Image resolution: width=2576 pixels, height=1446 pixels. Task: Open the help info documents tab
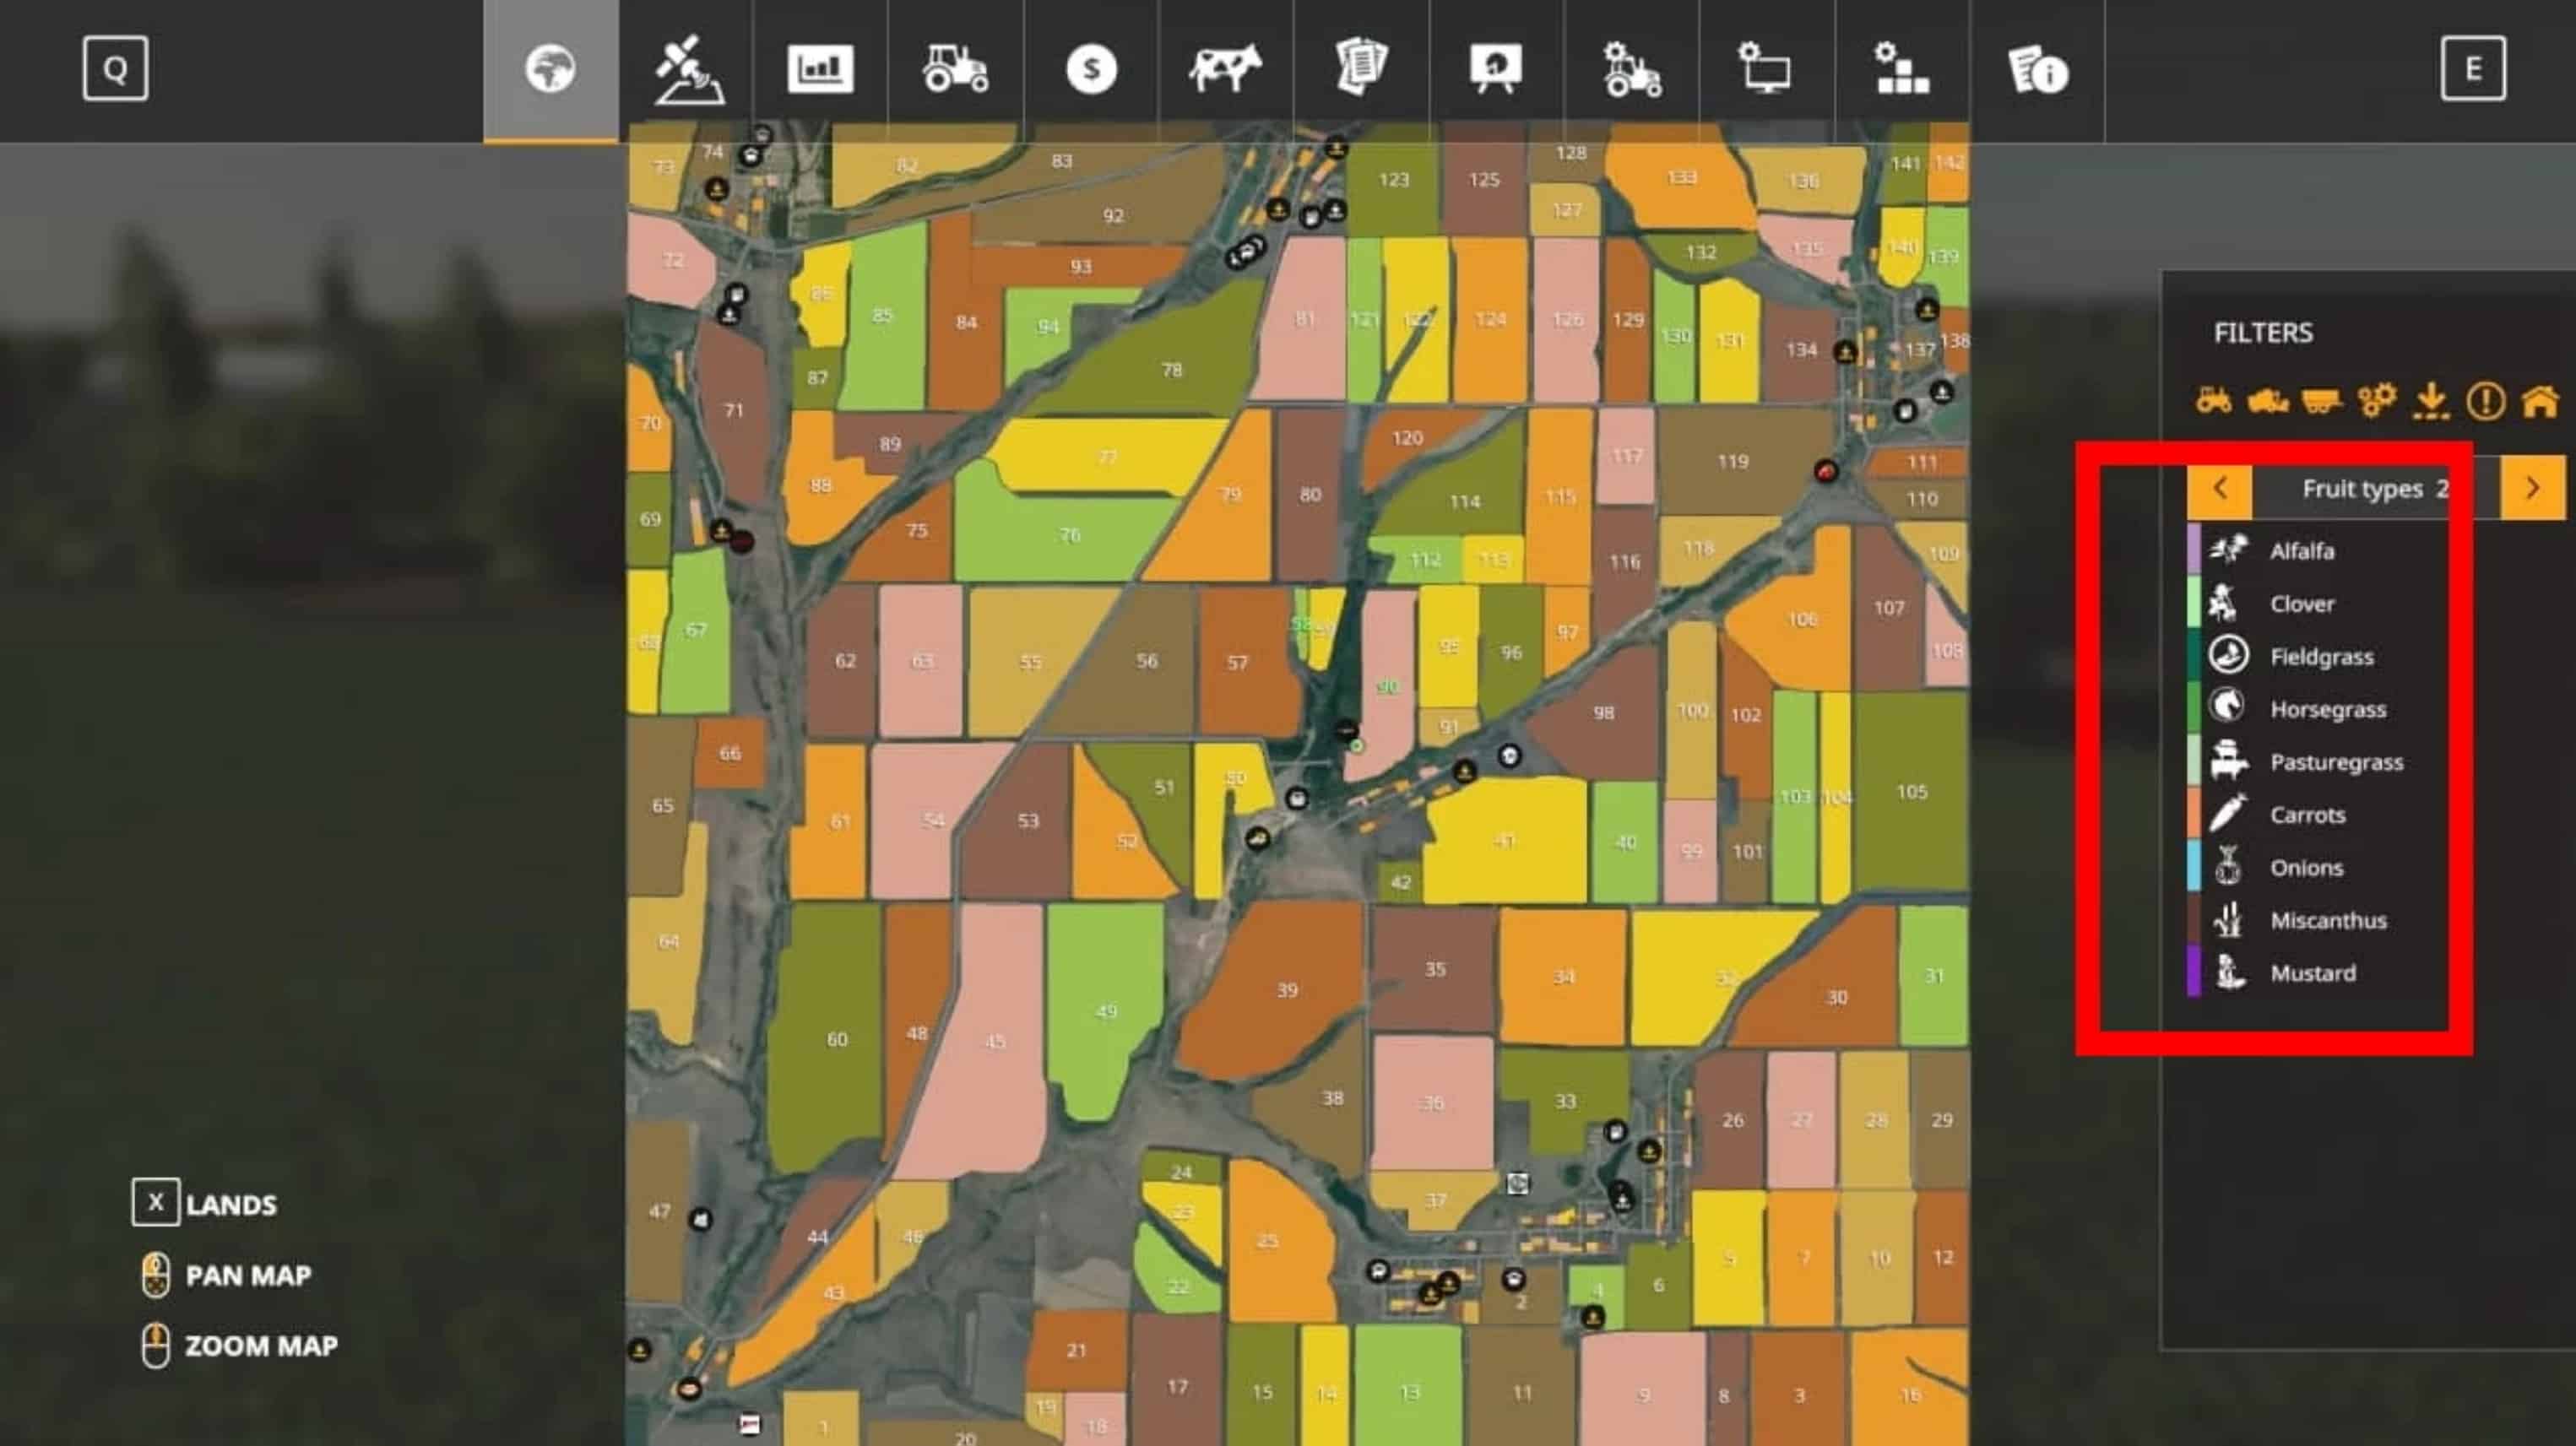click(2037, 70)
